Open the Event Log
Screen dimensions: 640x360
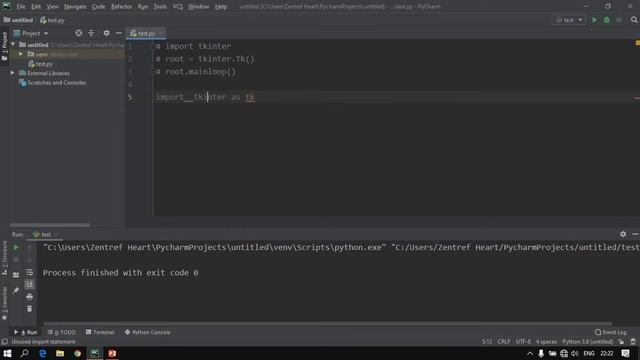tap(611, 332)
